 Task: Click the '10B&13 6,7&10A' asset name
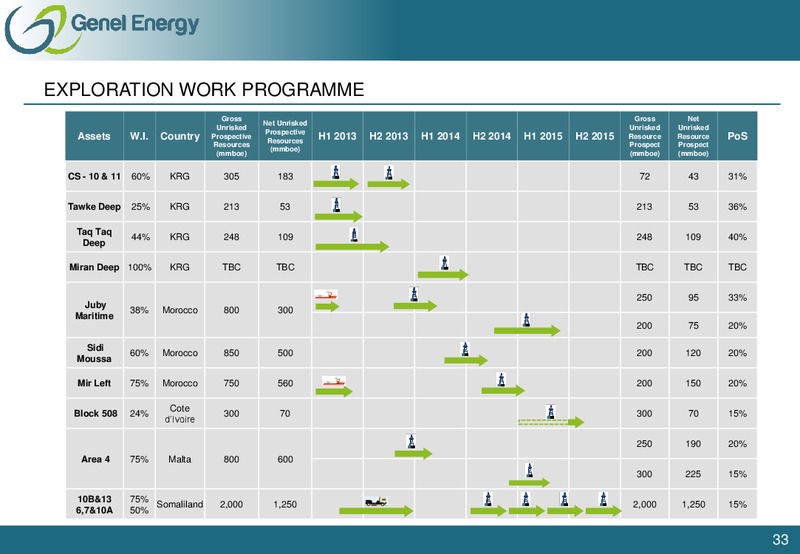95,505
